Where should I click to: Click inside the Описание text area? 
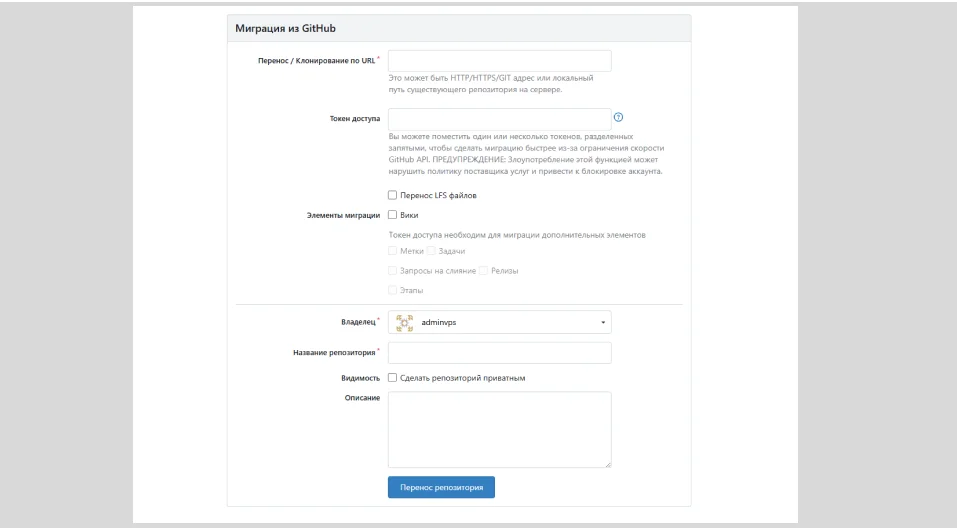(499, 429)
